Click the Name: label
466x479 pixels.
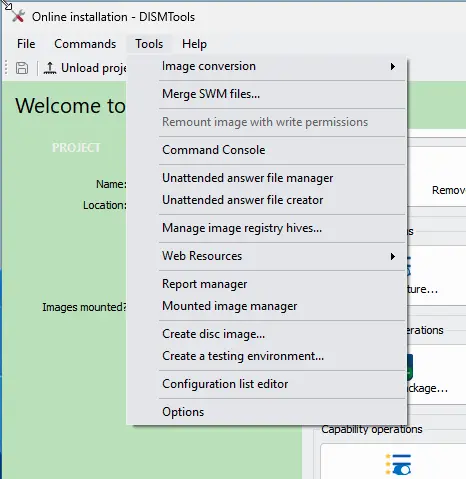[111, 184]
